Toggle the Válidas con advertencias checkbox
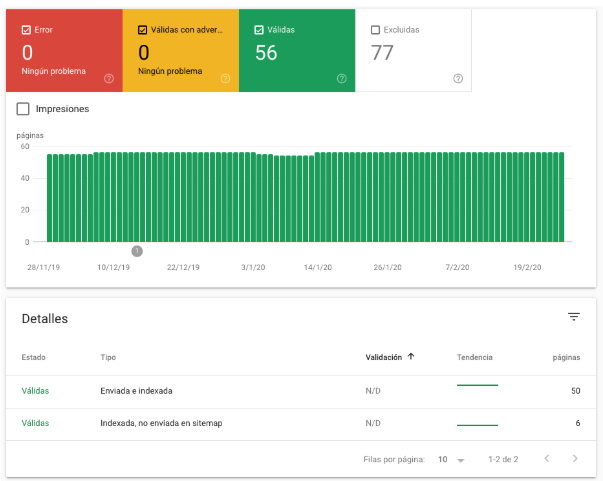Image resolution: width=603 pixels, height=481 pixels. pyautogui.click(x=143, y=30)
